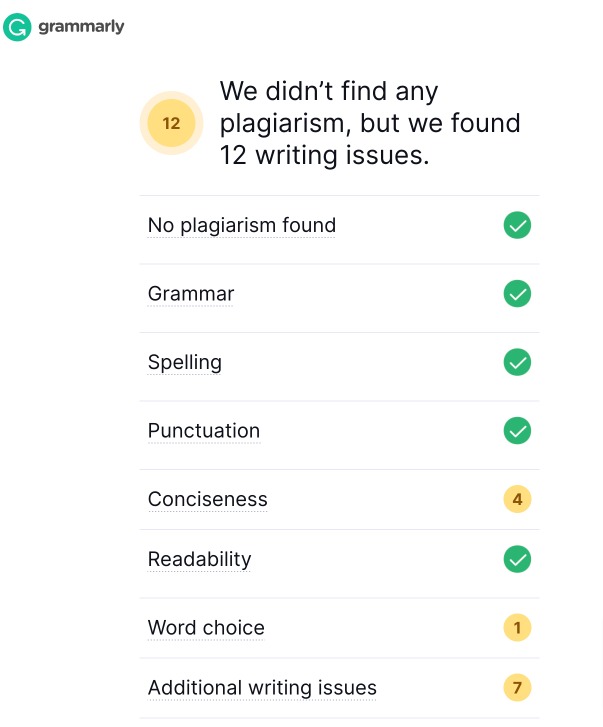This screenshot has height=727, width=603.
Task: Click the Spelling row green checkmark
Action: click(x=517, y=362)
